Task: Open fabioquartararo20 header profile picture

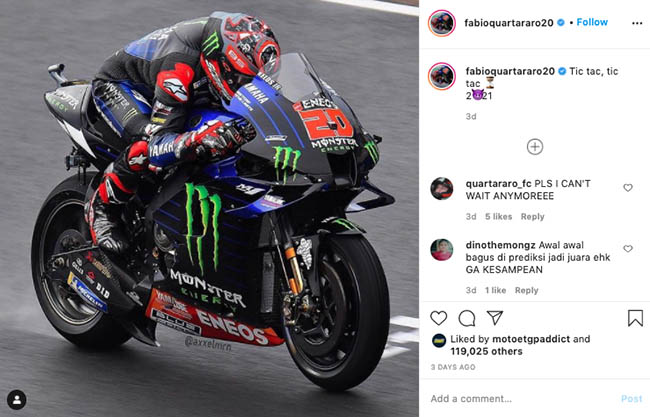Action: 441,23
